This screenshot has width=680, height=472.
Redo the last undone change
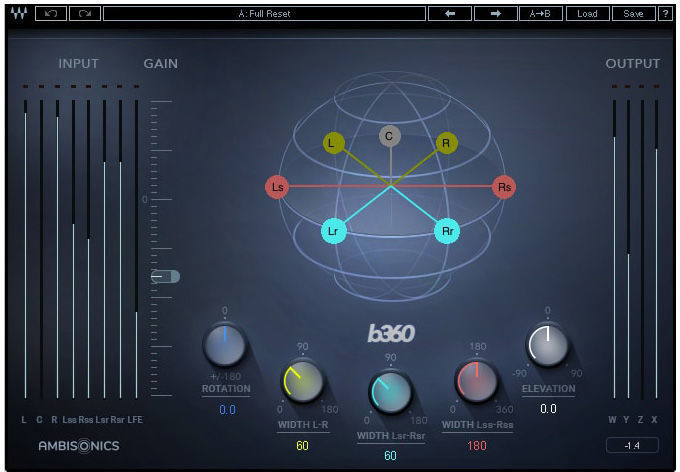click(85, 13)
